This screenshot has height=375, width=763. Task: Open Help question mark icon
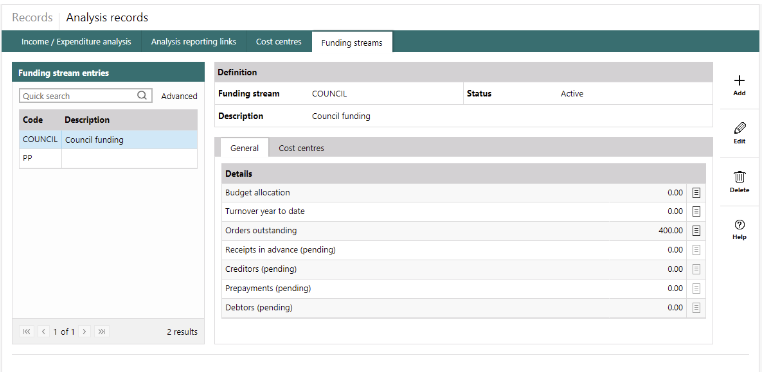739,225
